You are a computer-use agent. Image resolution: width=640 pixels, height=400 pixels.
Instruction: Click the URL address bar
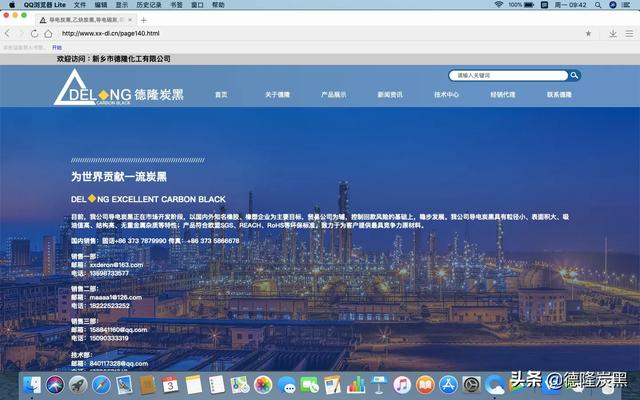coord(300,33)
